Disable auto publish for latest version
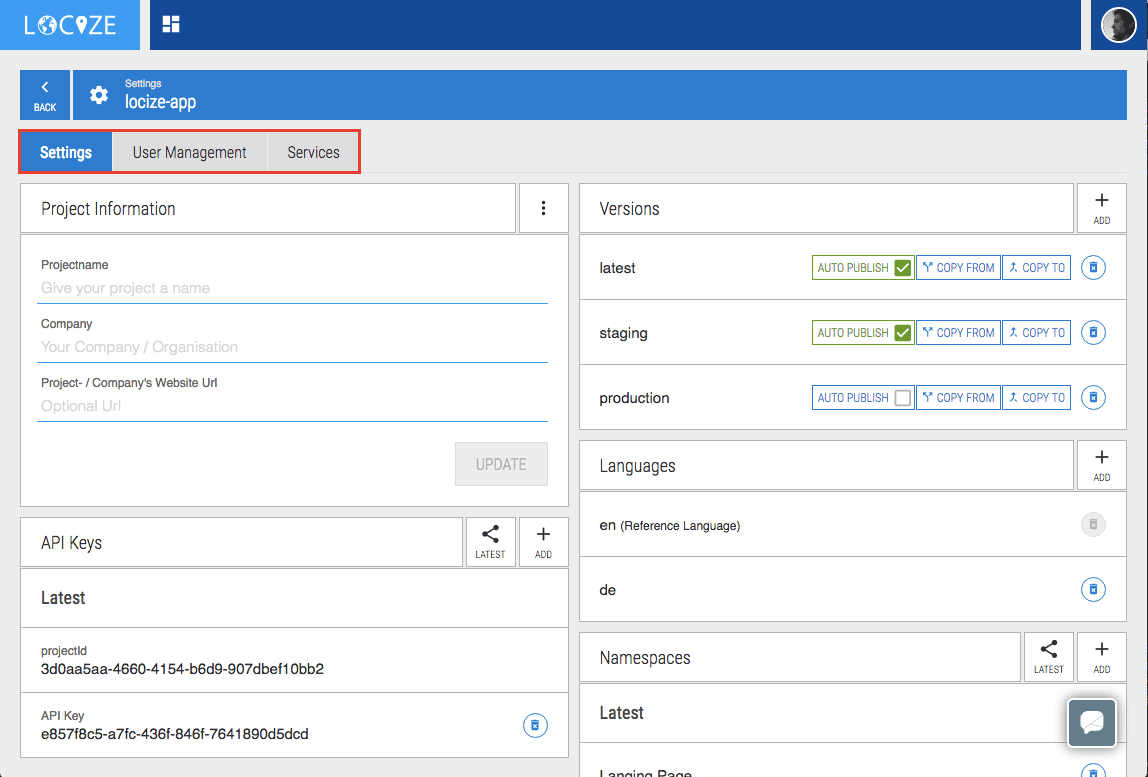1148x777 pixels. pyautogui.click(x=903, y=268)
